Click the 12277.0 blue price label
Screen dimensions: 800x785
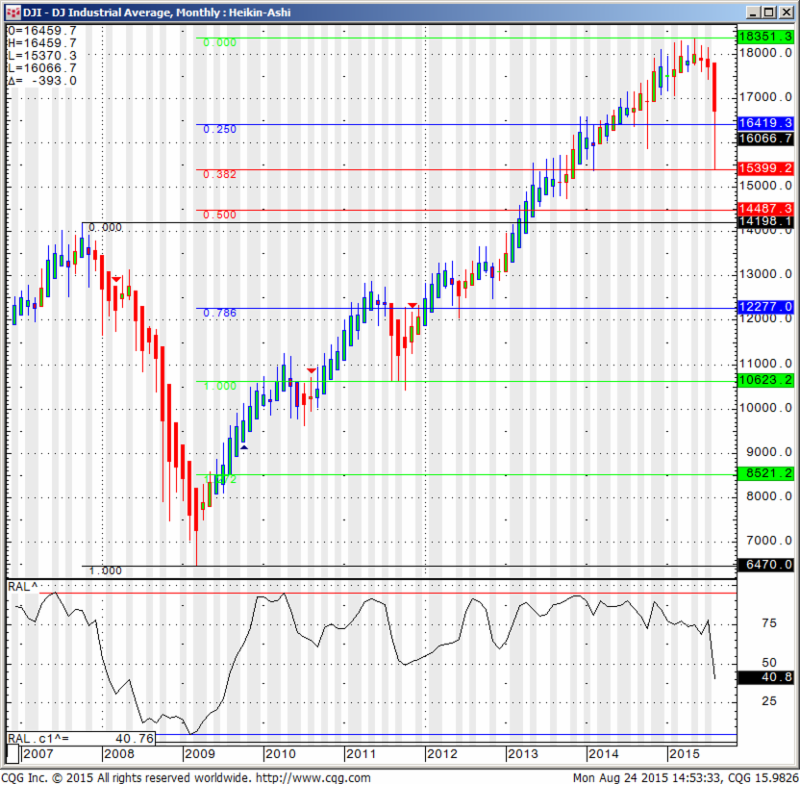(765, 307)
